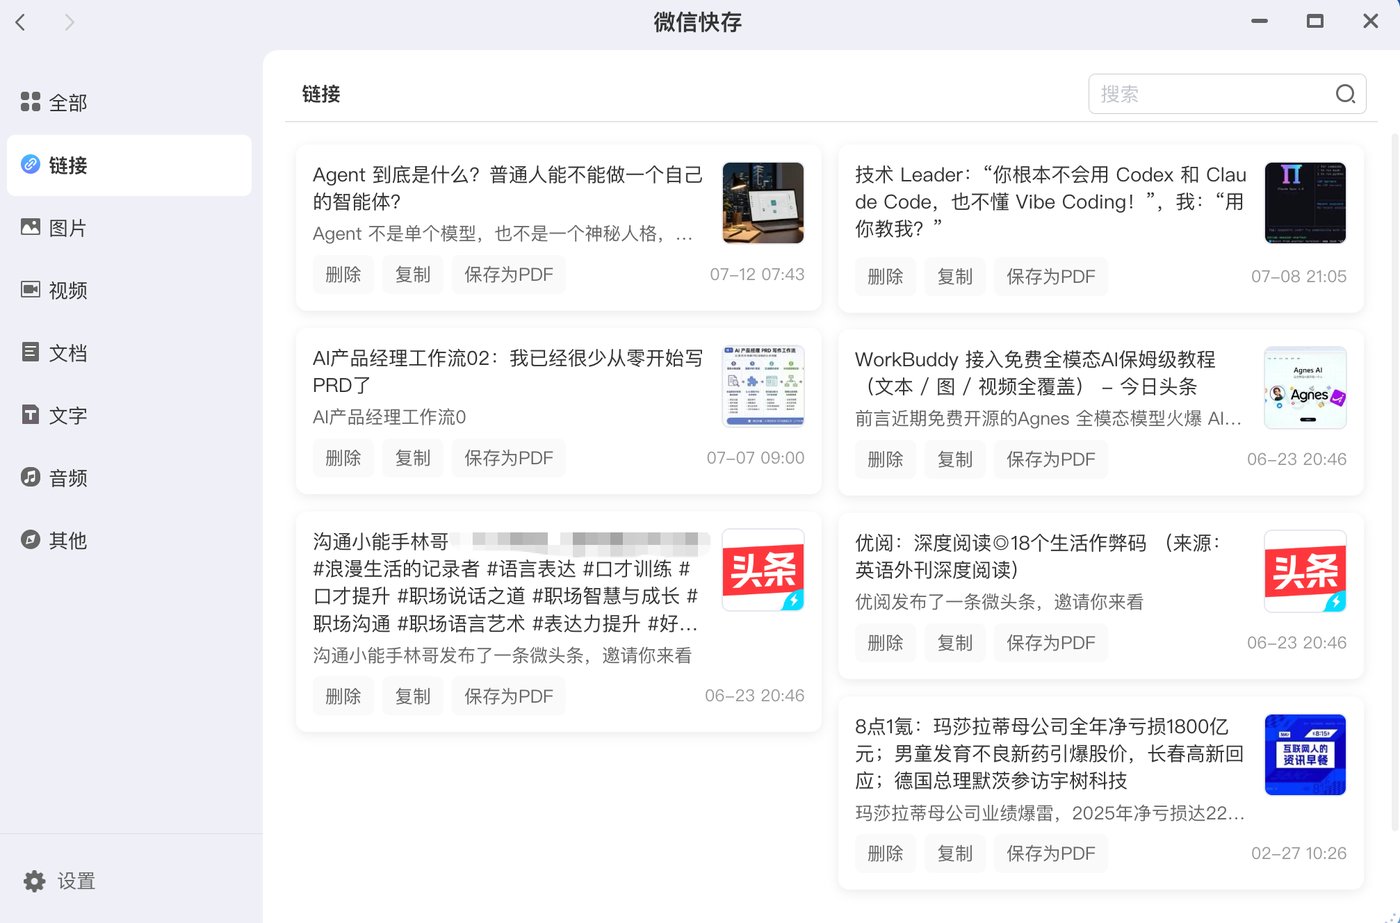
Task: Open AI产品经理工作流02 article title
Action: [x=508, y=371]
